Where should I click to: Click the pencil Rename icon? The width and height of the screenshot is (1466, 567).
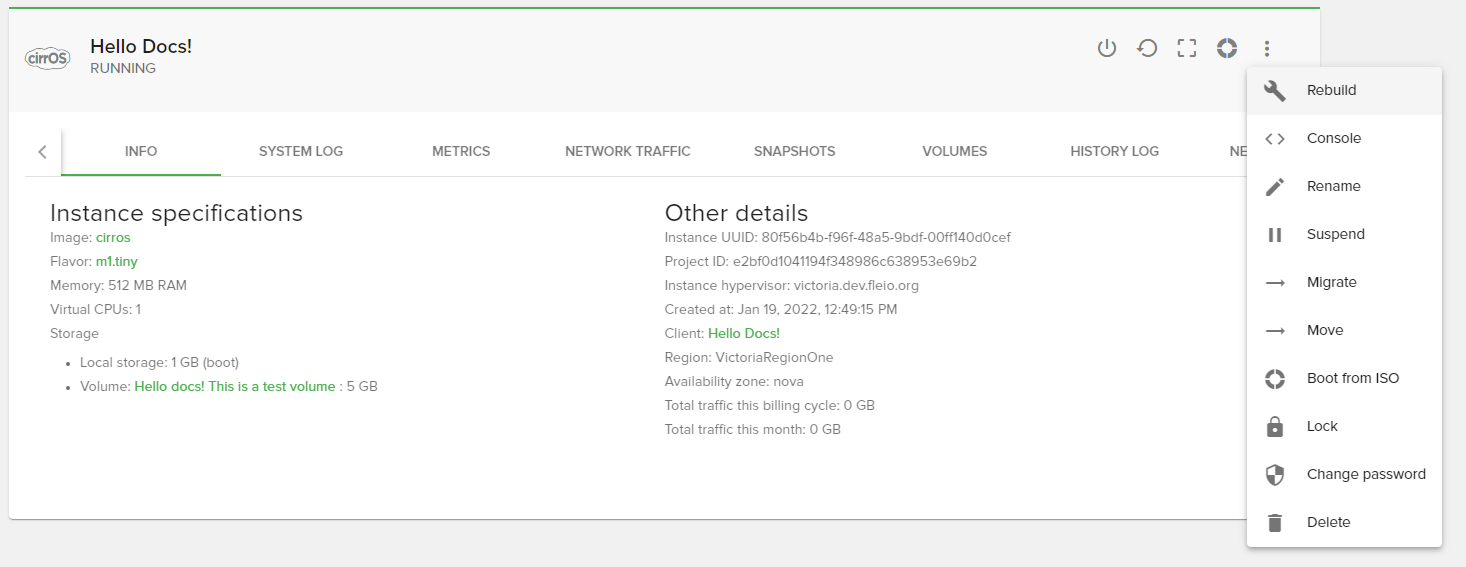pos(1275,186)
